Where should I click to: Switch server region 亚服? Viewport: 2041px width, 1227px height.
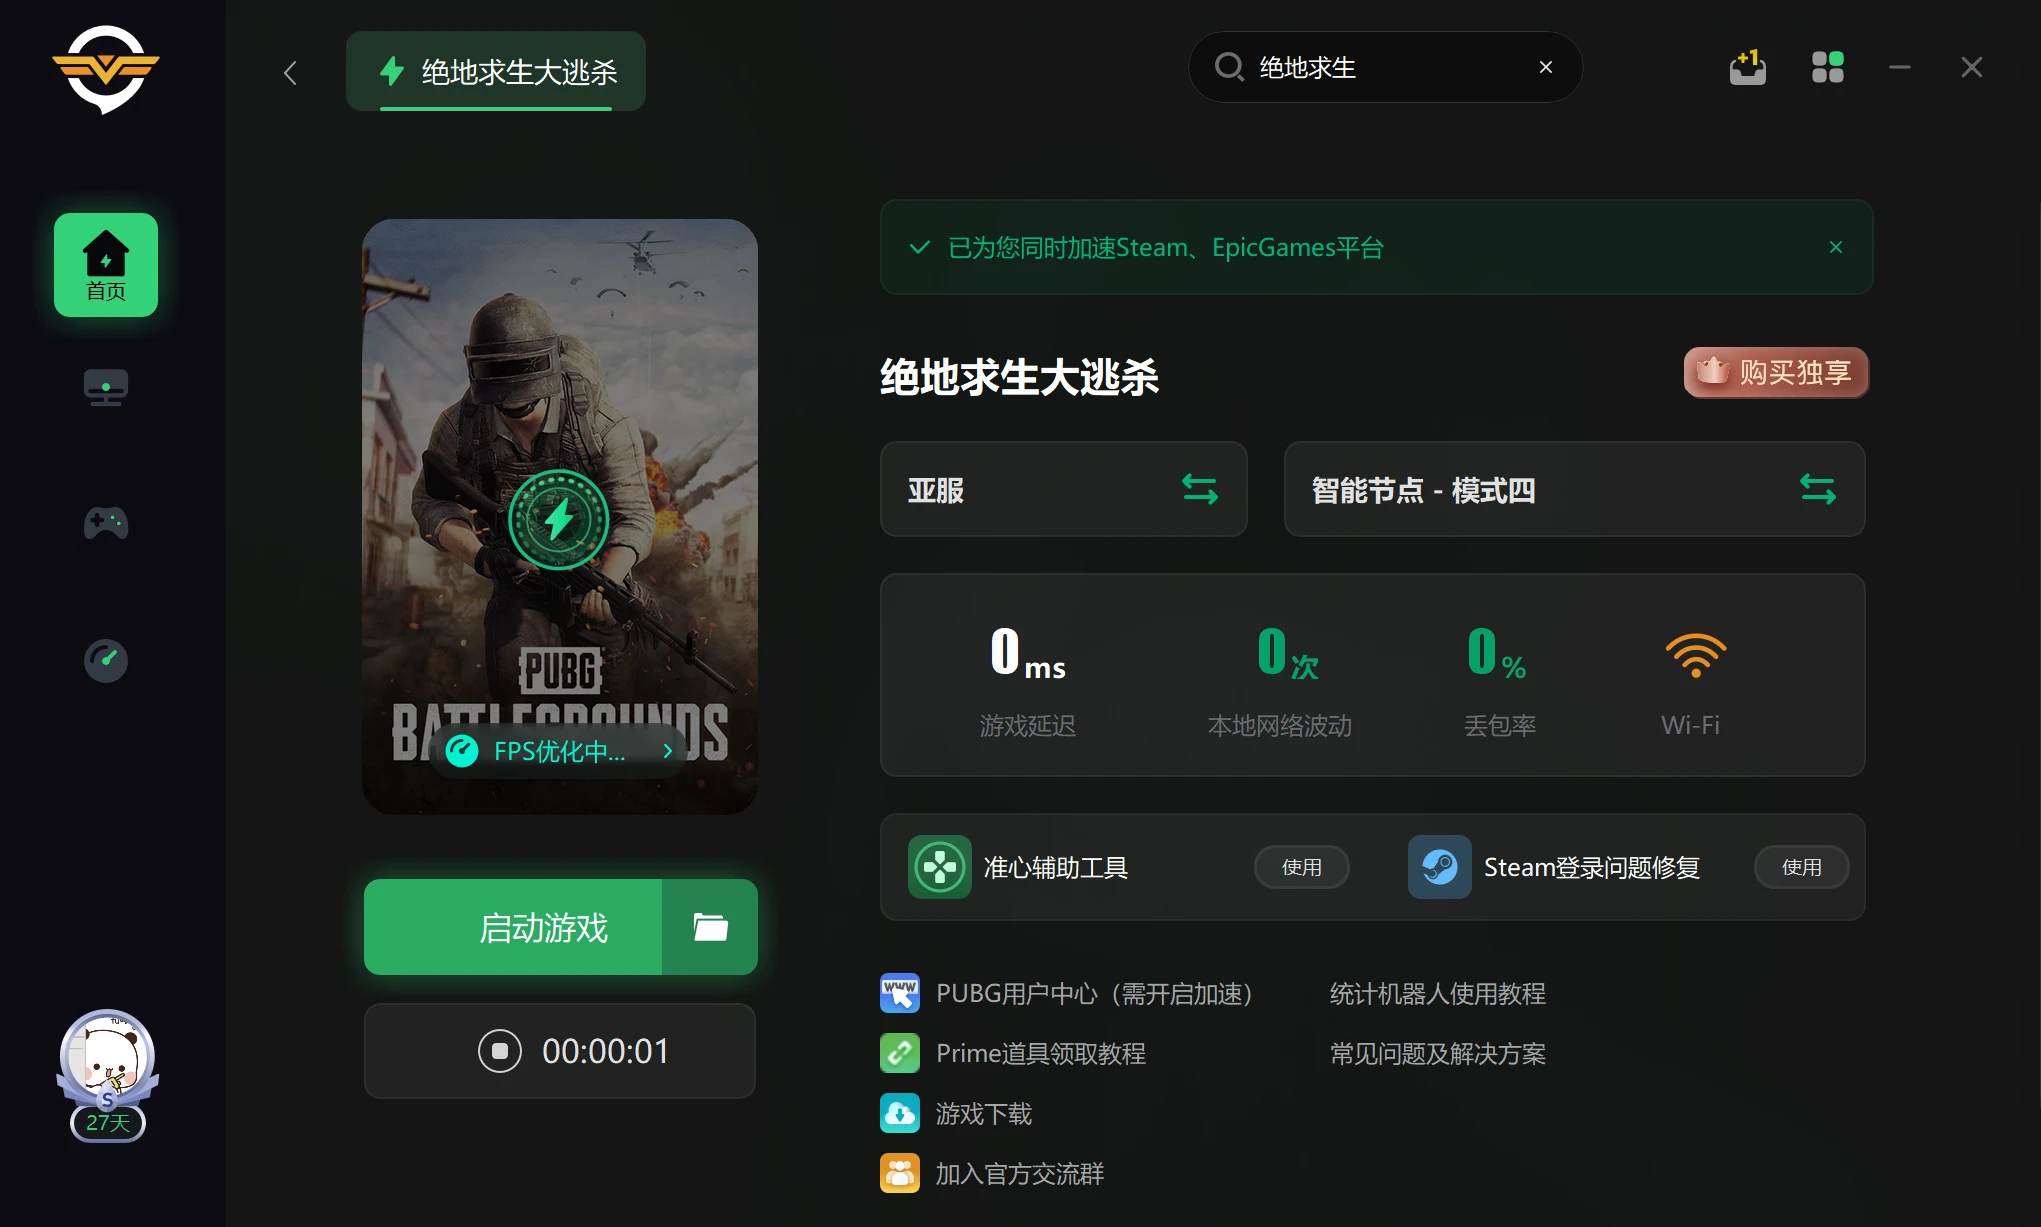click(1064, 489)
